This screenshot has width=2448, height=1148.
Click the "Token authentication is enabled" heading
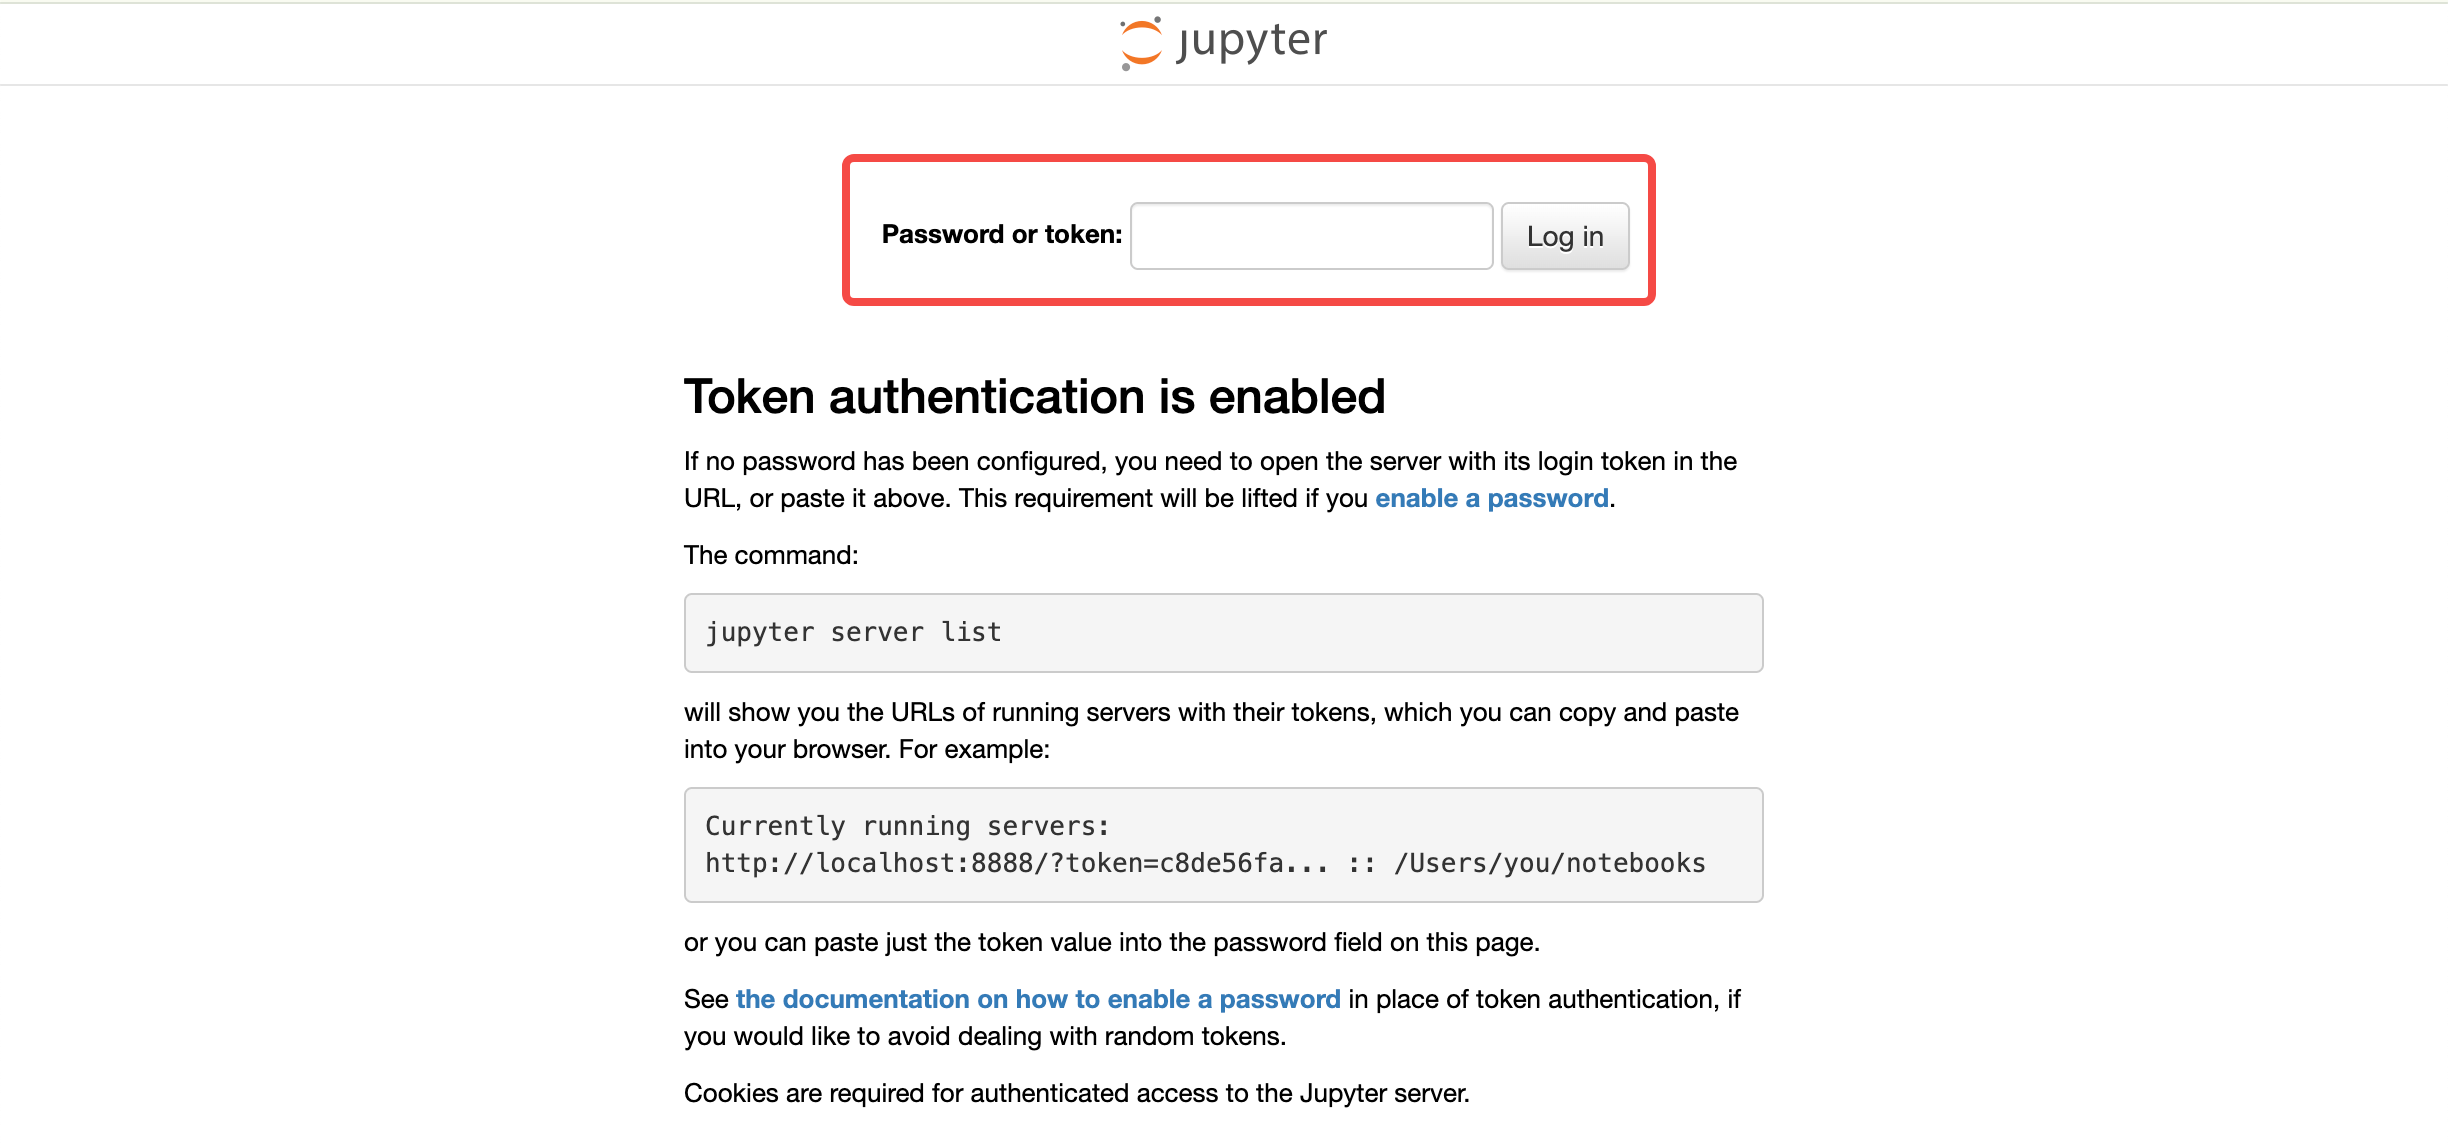1034,397
